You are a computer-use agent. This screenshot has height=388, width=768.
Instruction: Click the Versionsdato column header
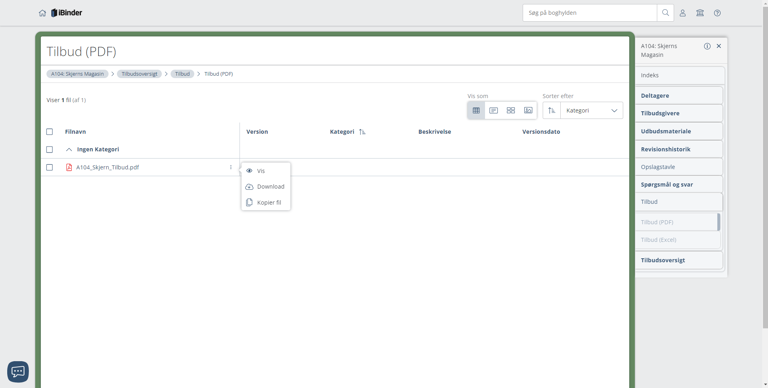coord(541,132)
